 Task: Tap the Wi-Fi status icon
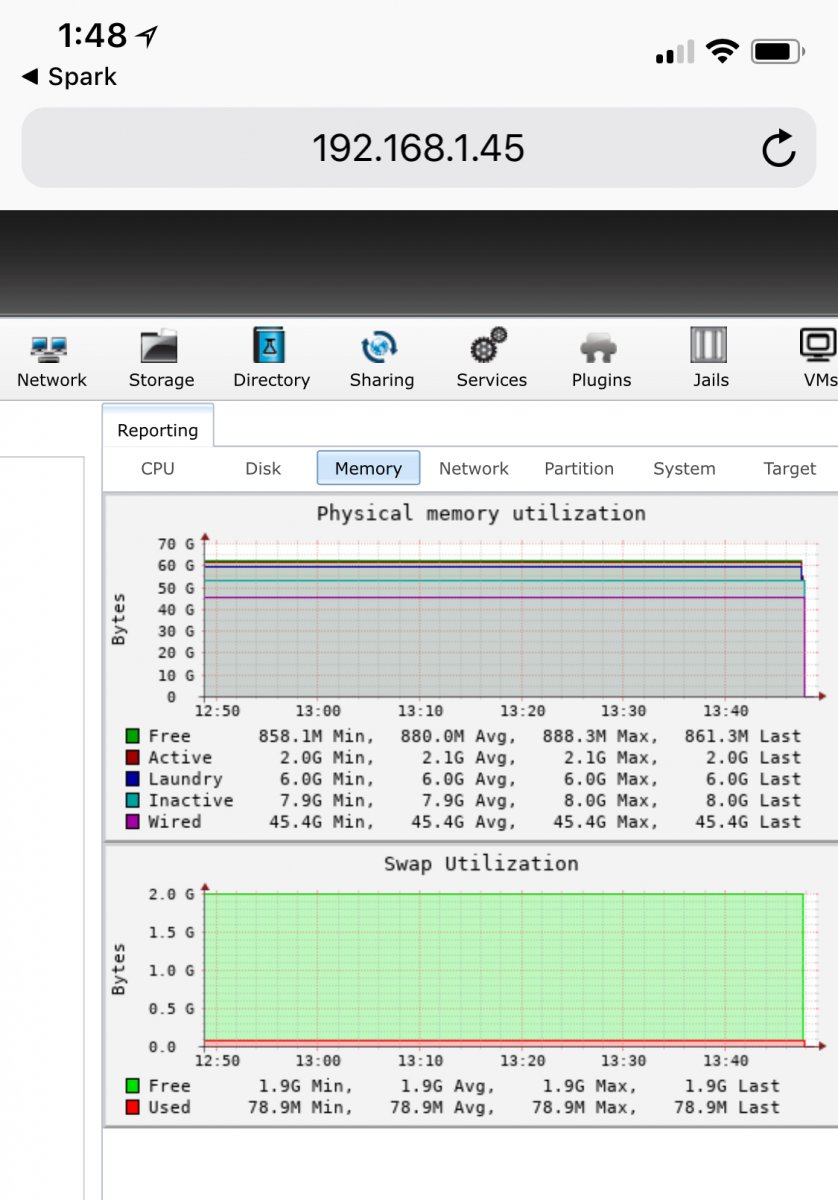point(721,51)
